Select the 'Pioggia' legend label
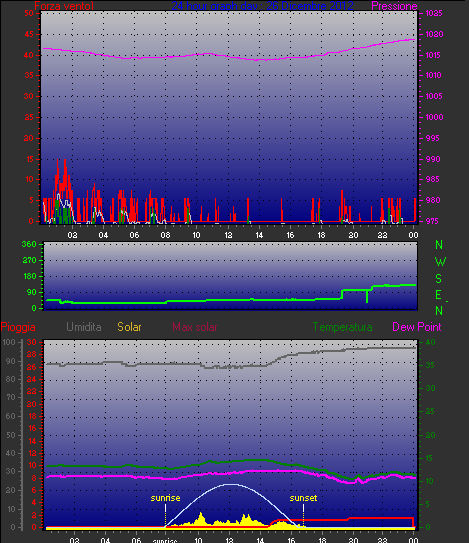 [18, 327]
